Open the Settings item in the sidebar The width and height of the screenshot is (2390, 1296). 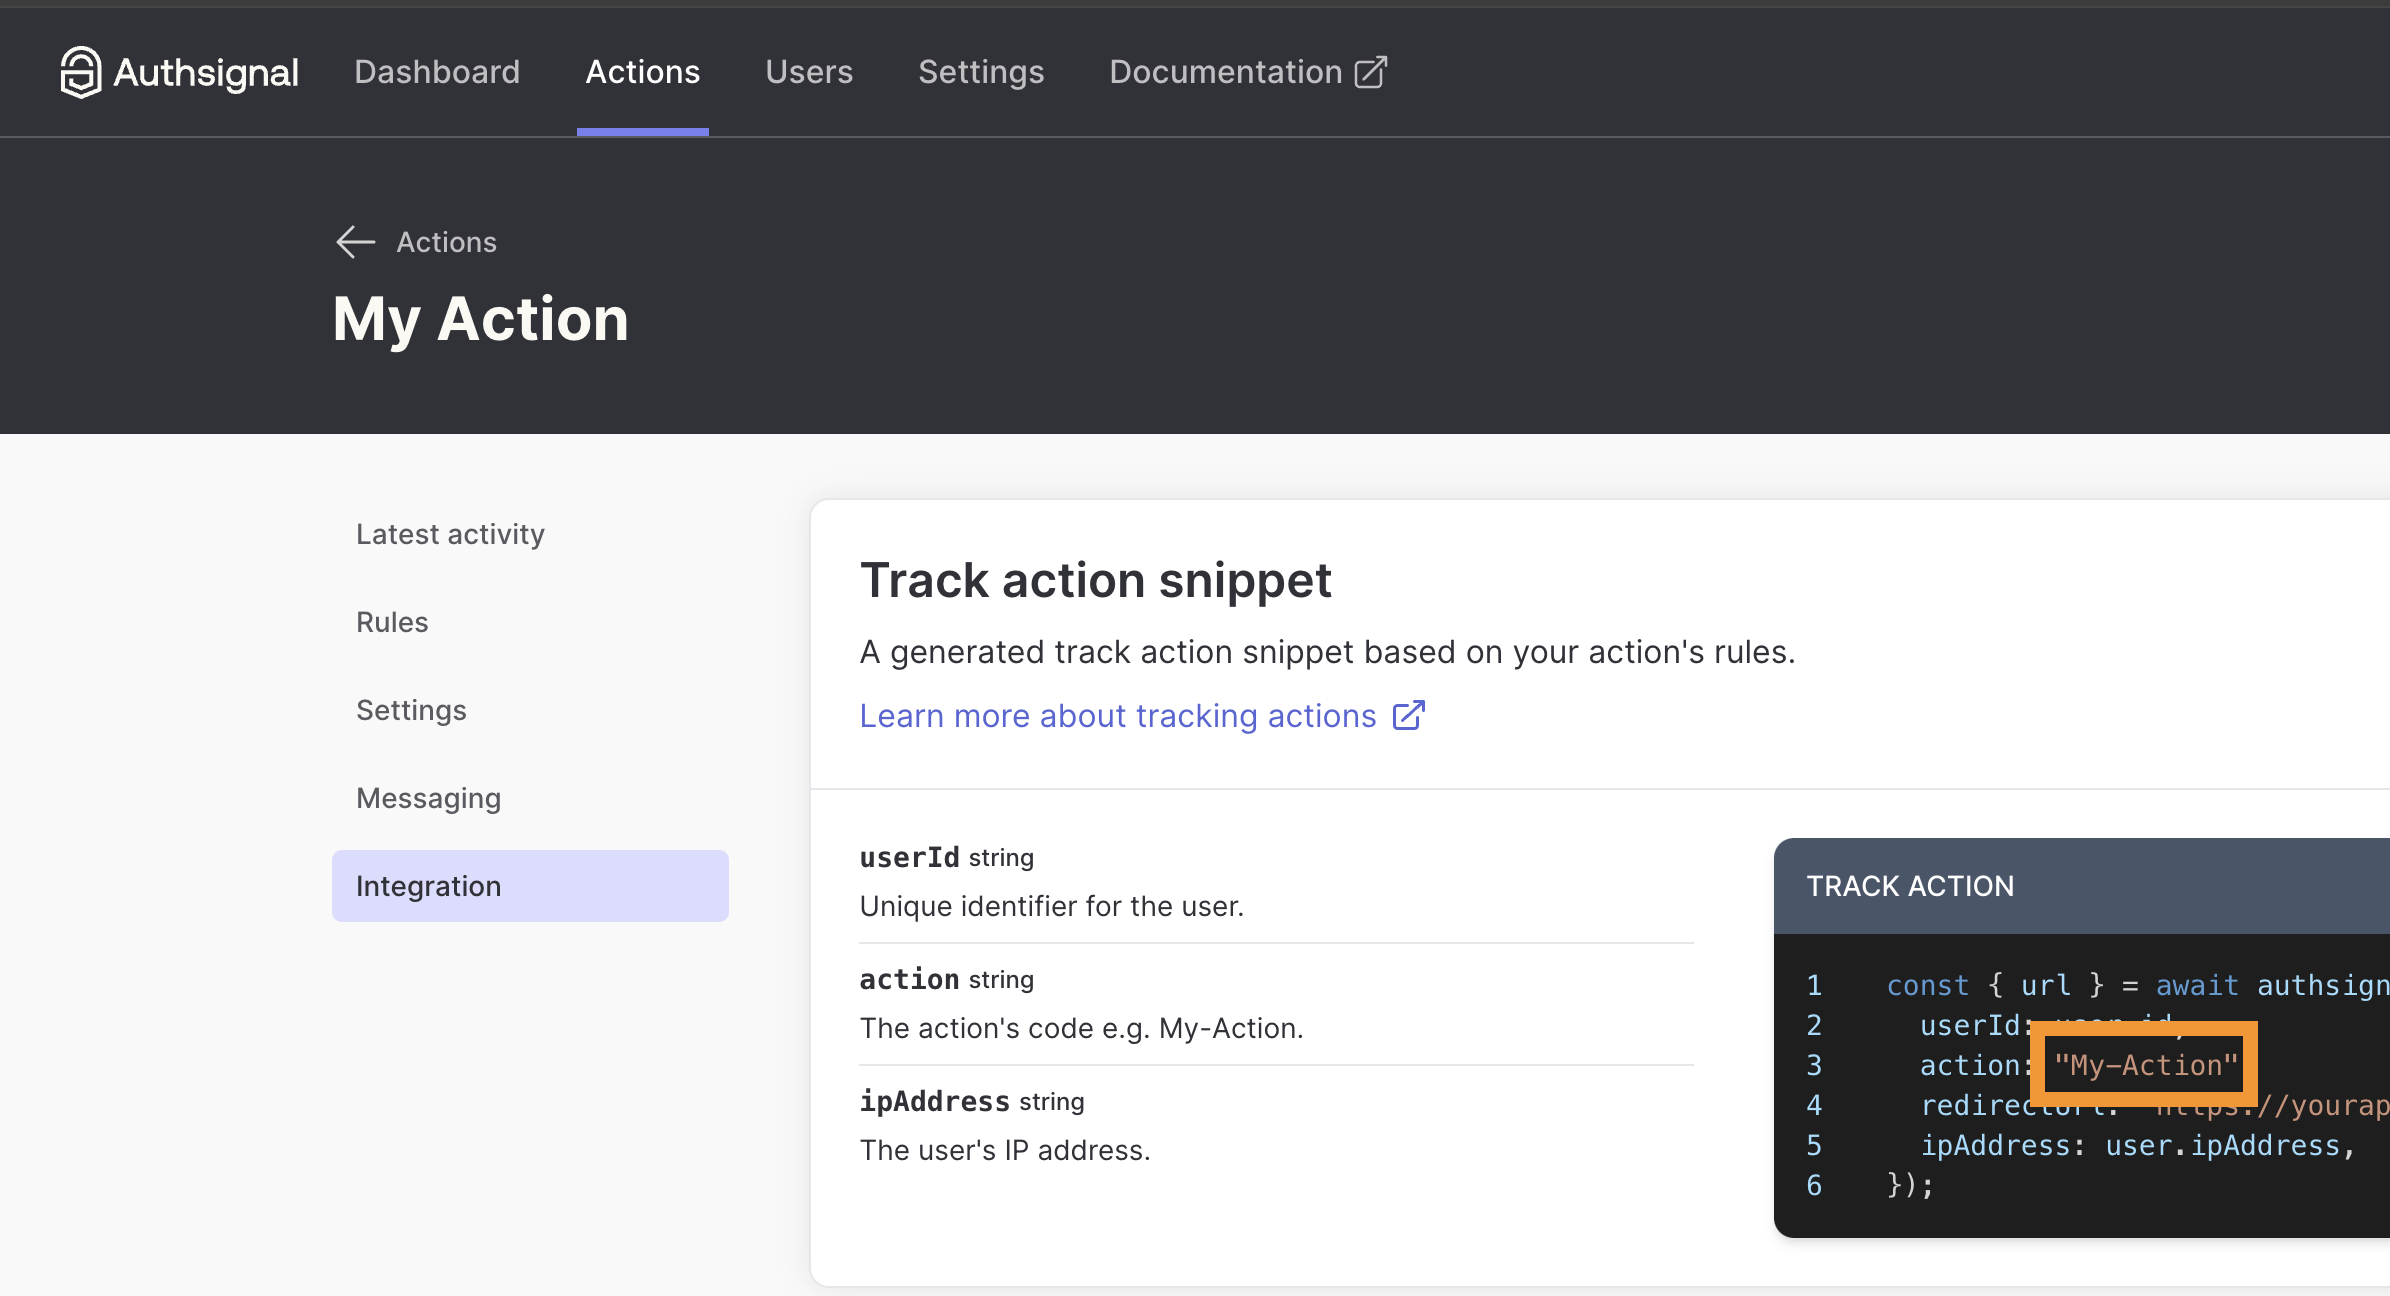click(530, 710)
